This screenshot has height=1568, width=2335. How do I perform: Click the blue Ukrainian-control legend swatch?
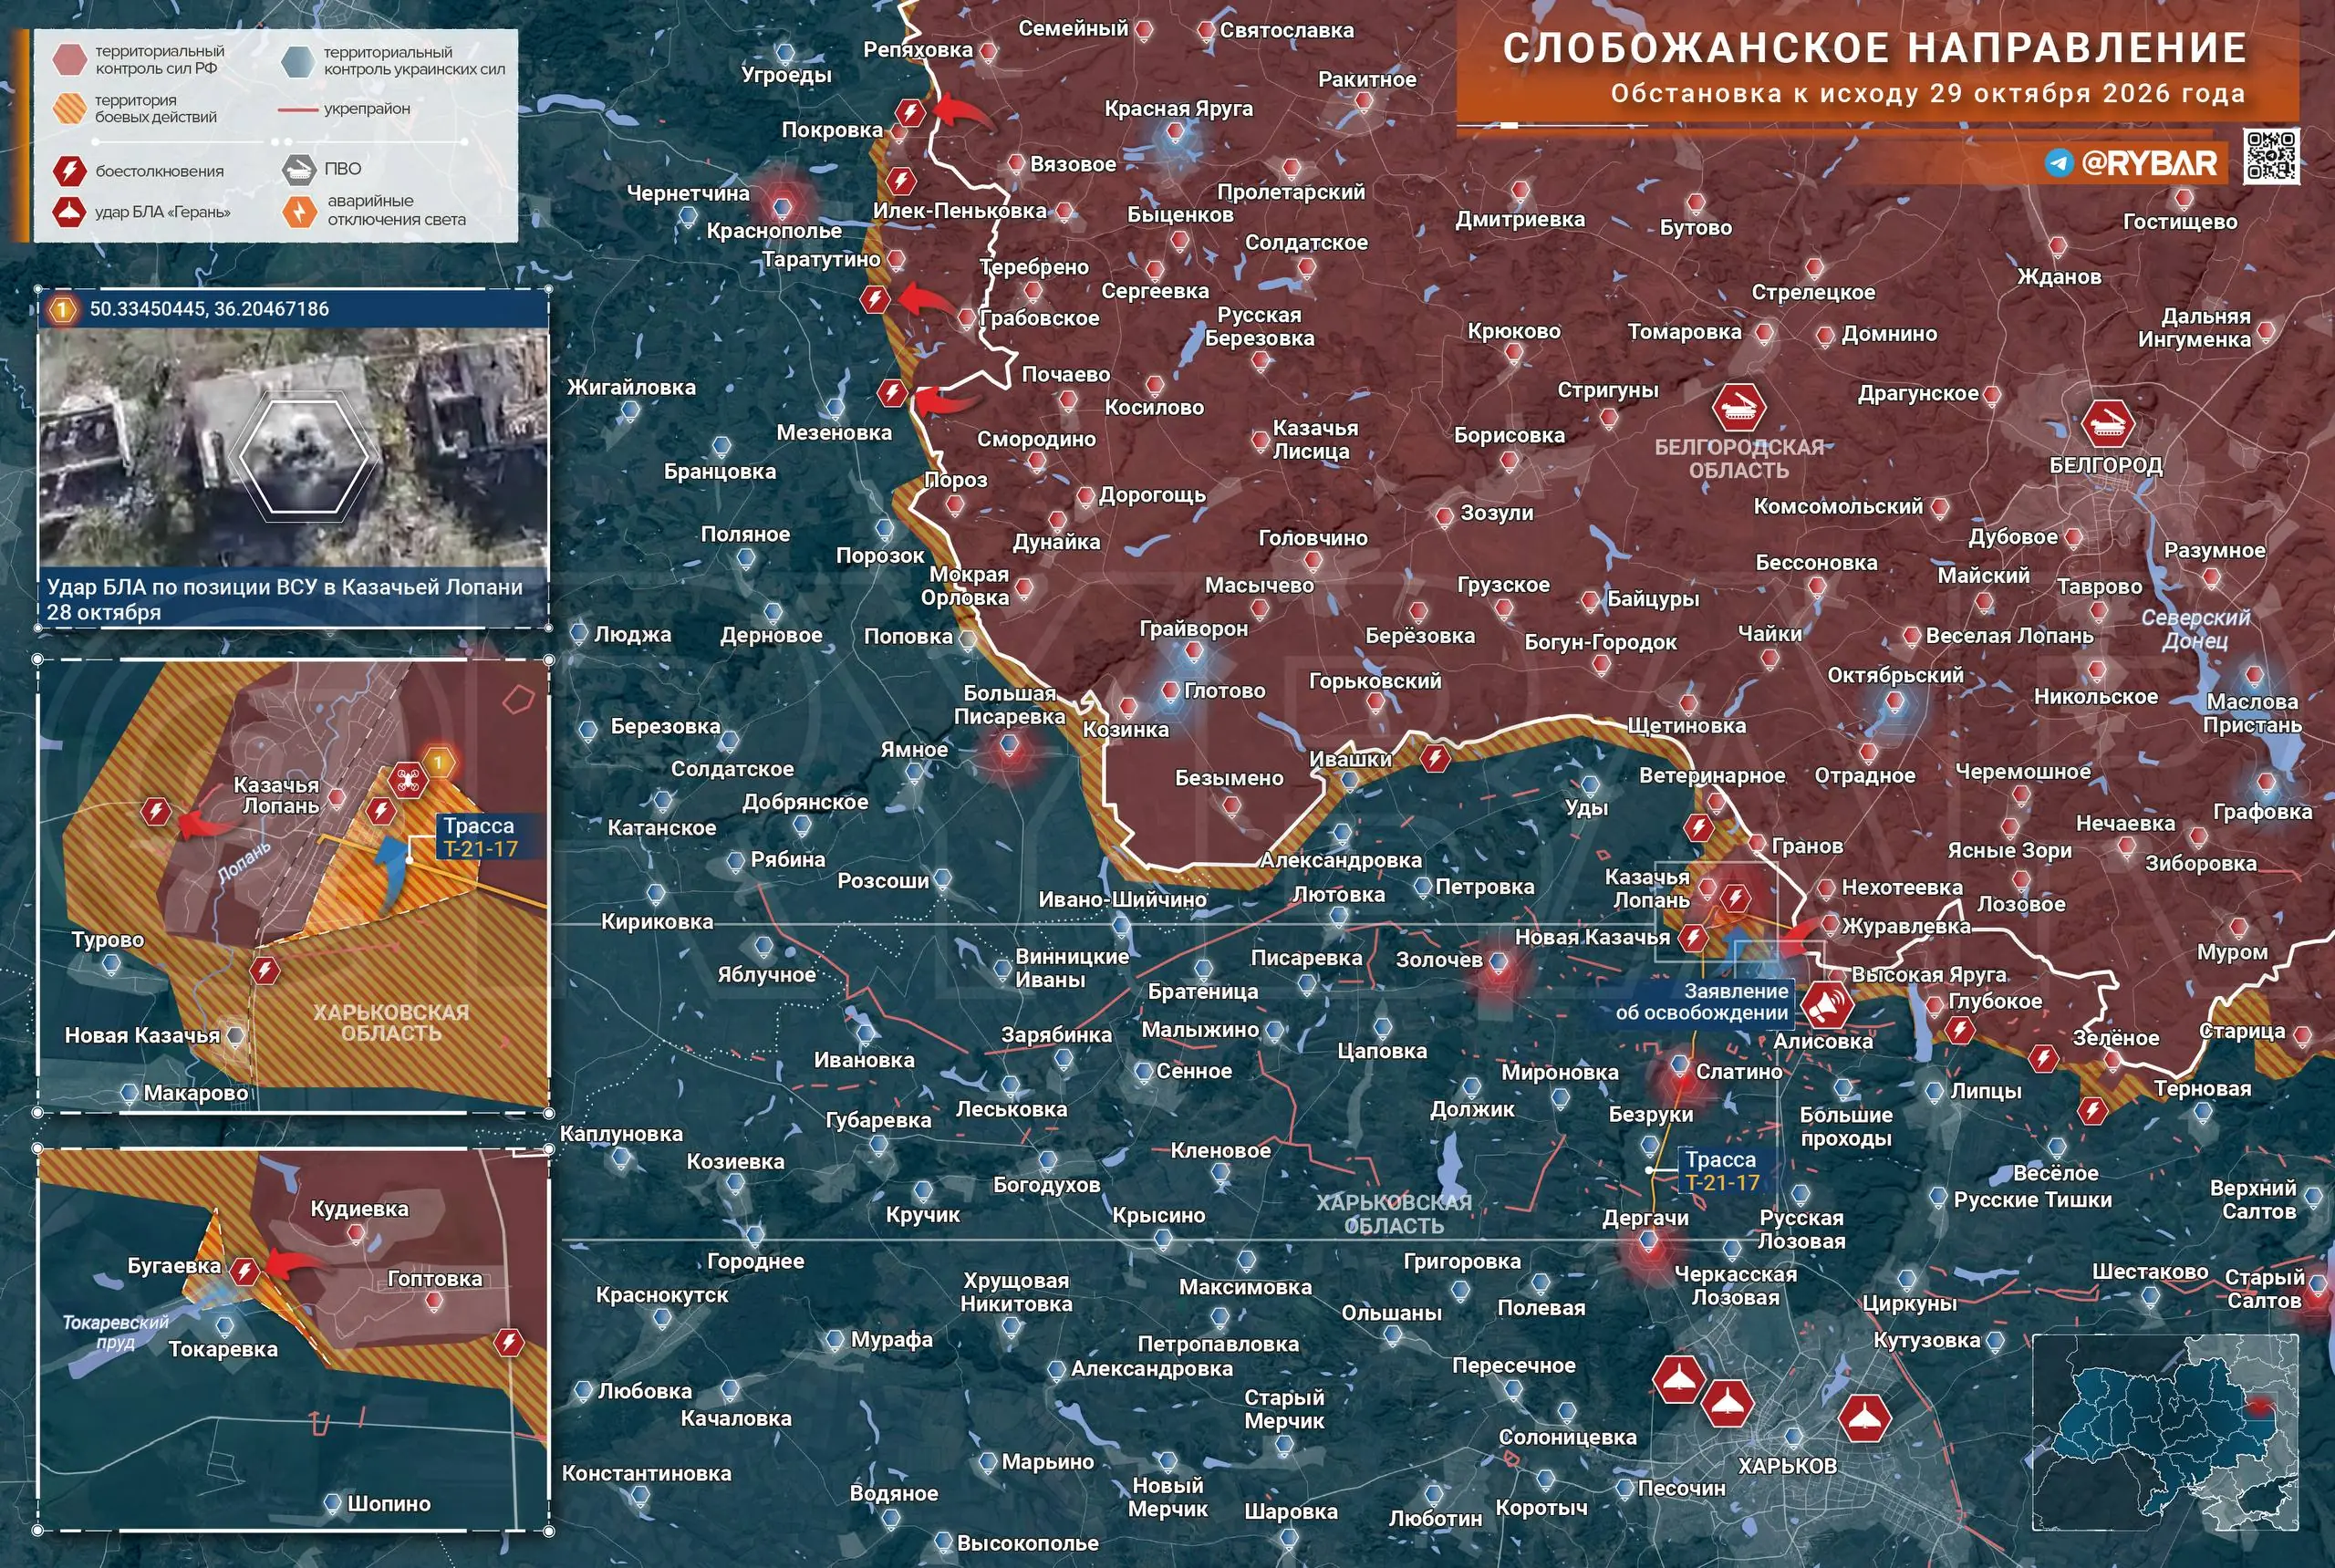coord(298,61)
